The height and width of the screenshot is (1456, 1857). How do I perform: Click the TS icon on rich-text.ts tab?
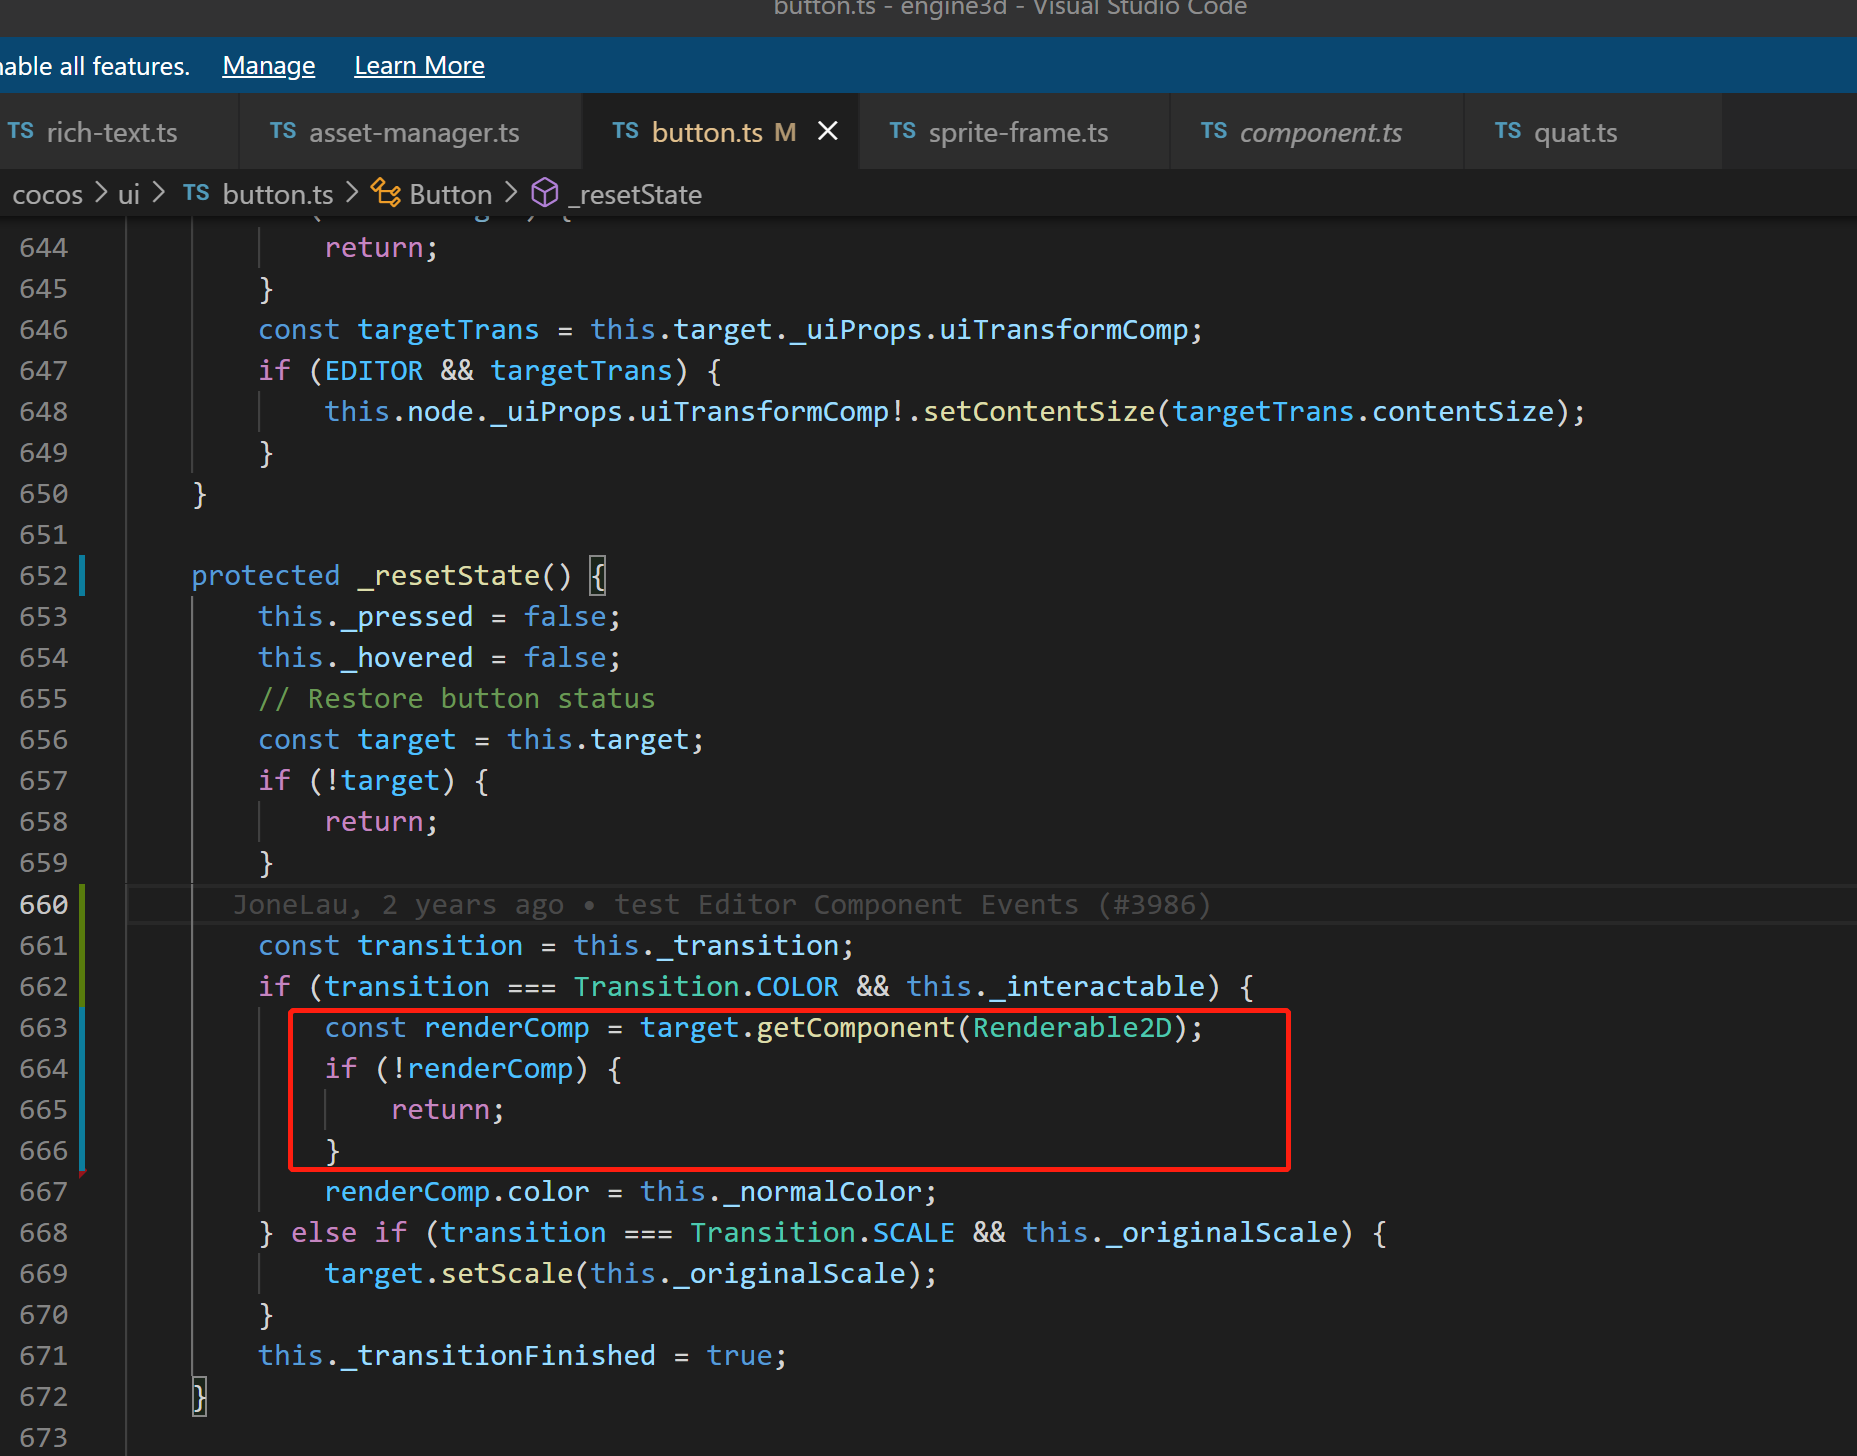[21, 131]
